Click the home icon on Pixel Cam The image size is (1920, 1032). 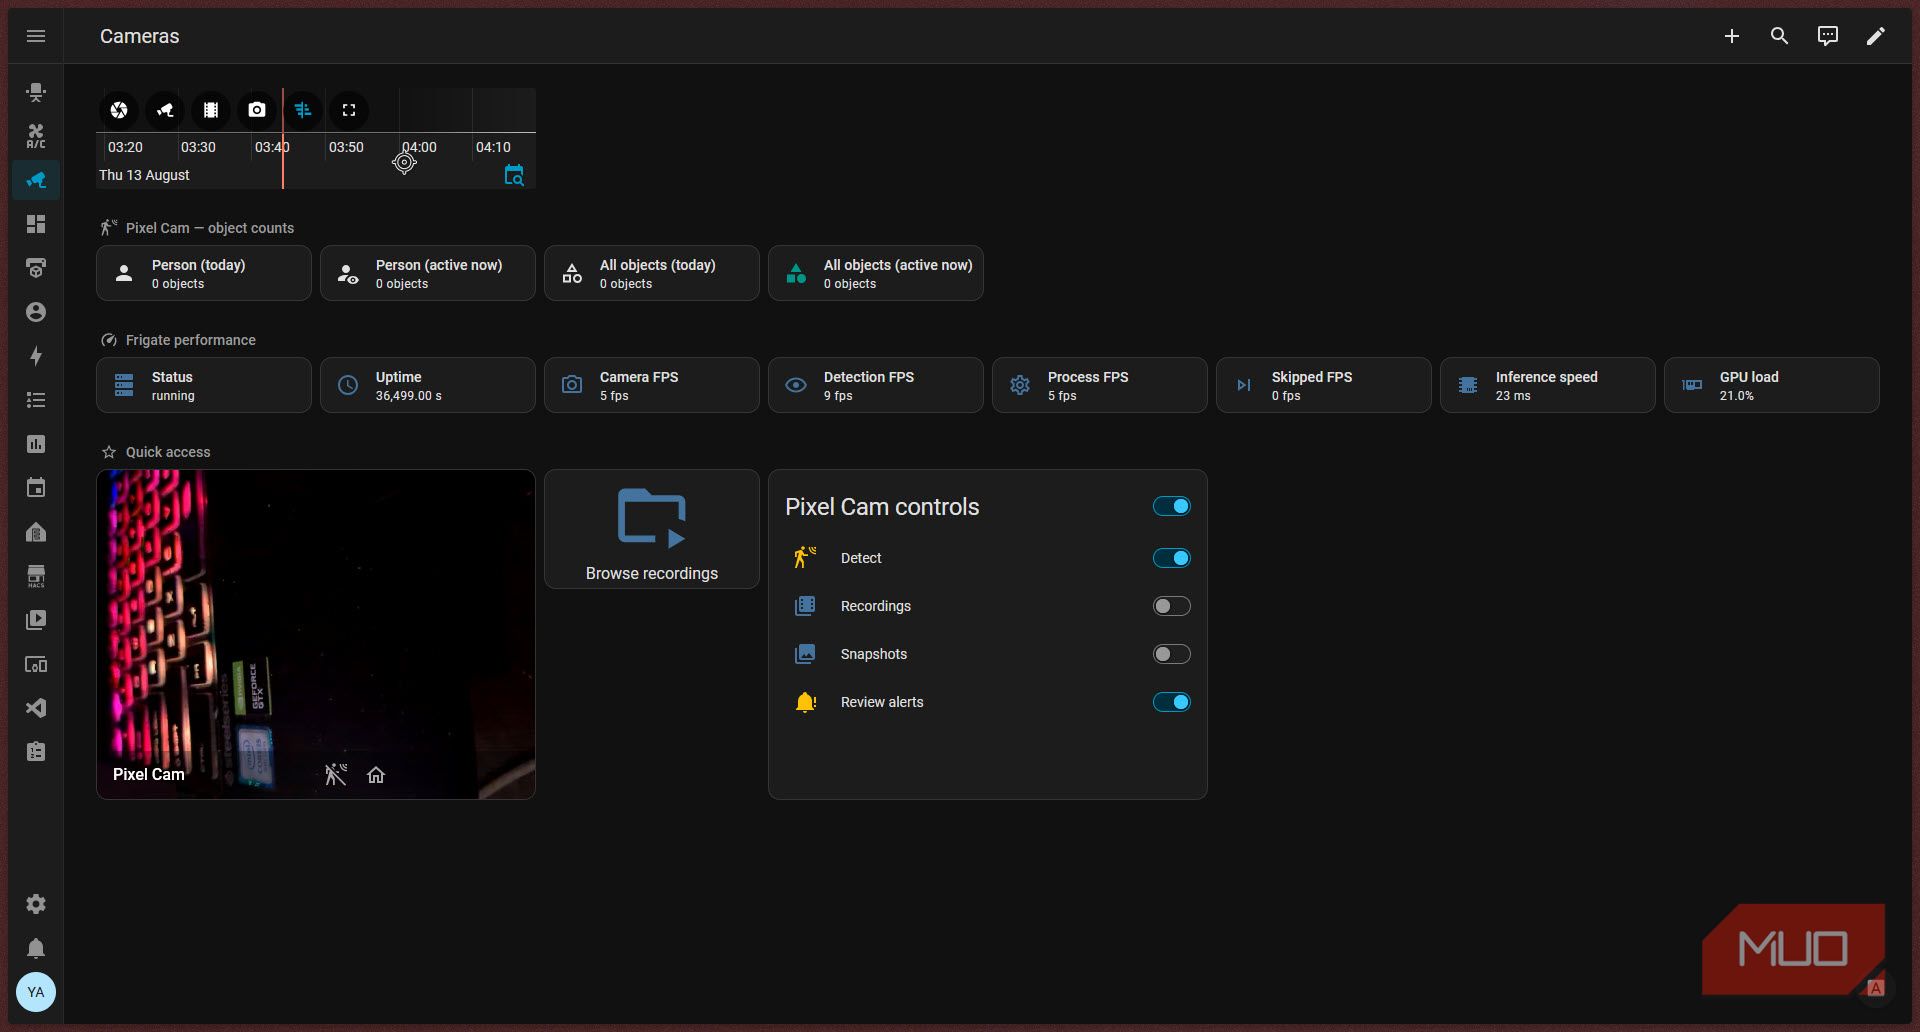tap(376, 775)
